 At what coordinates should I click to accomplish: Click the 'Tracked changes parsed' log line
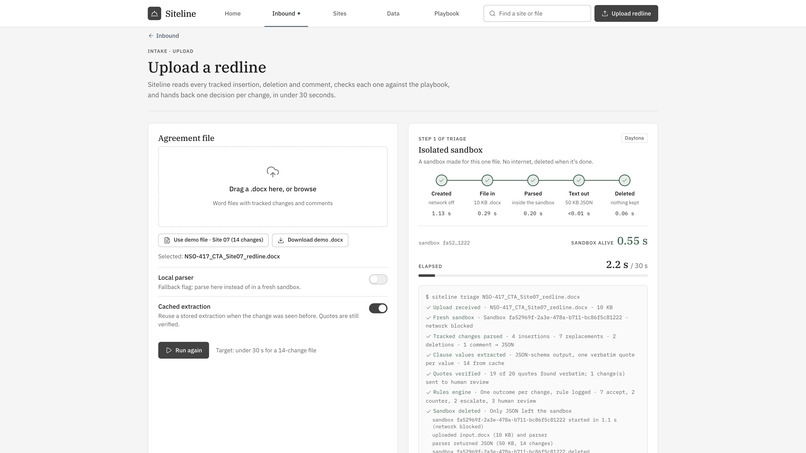(521, 340)
